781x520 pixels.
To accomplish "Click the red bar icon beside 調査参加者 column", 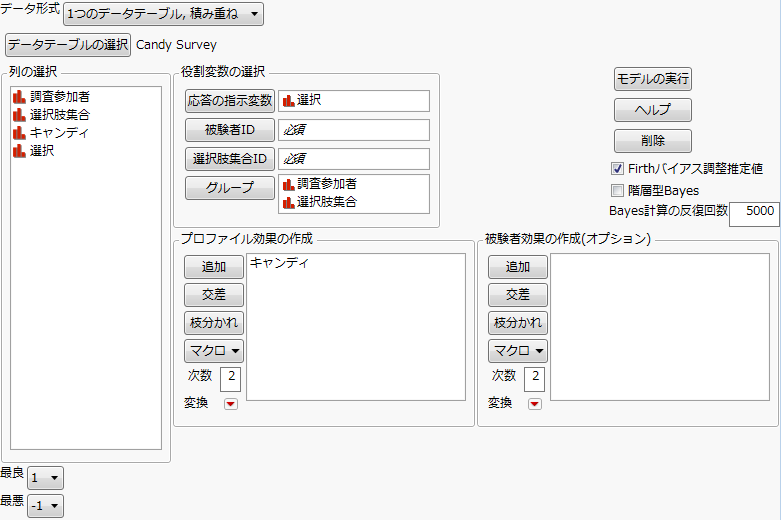I will point(19,97).
